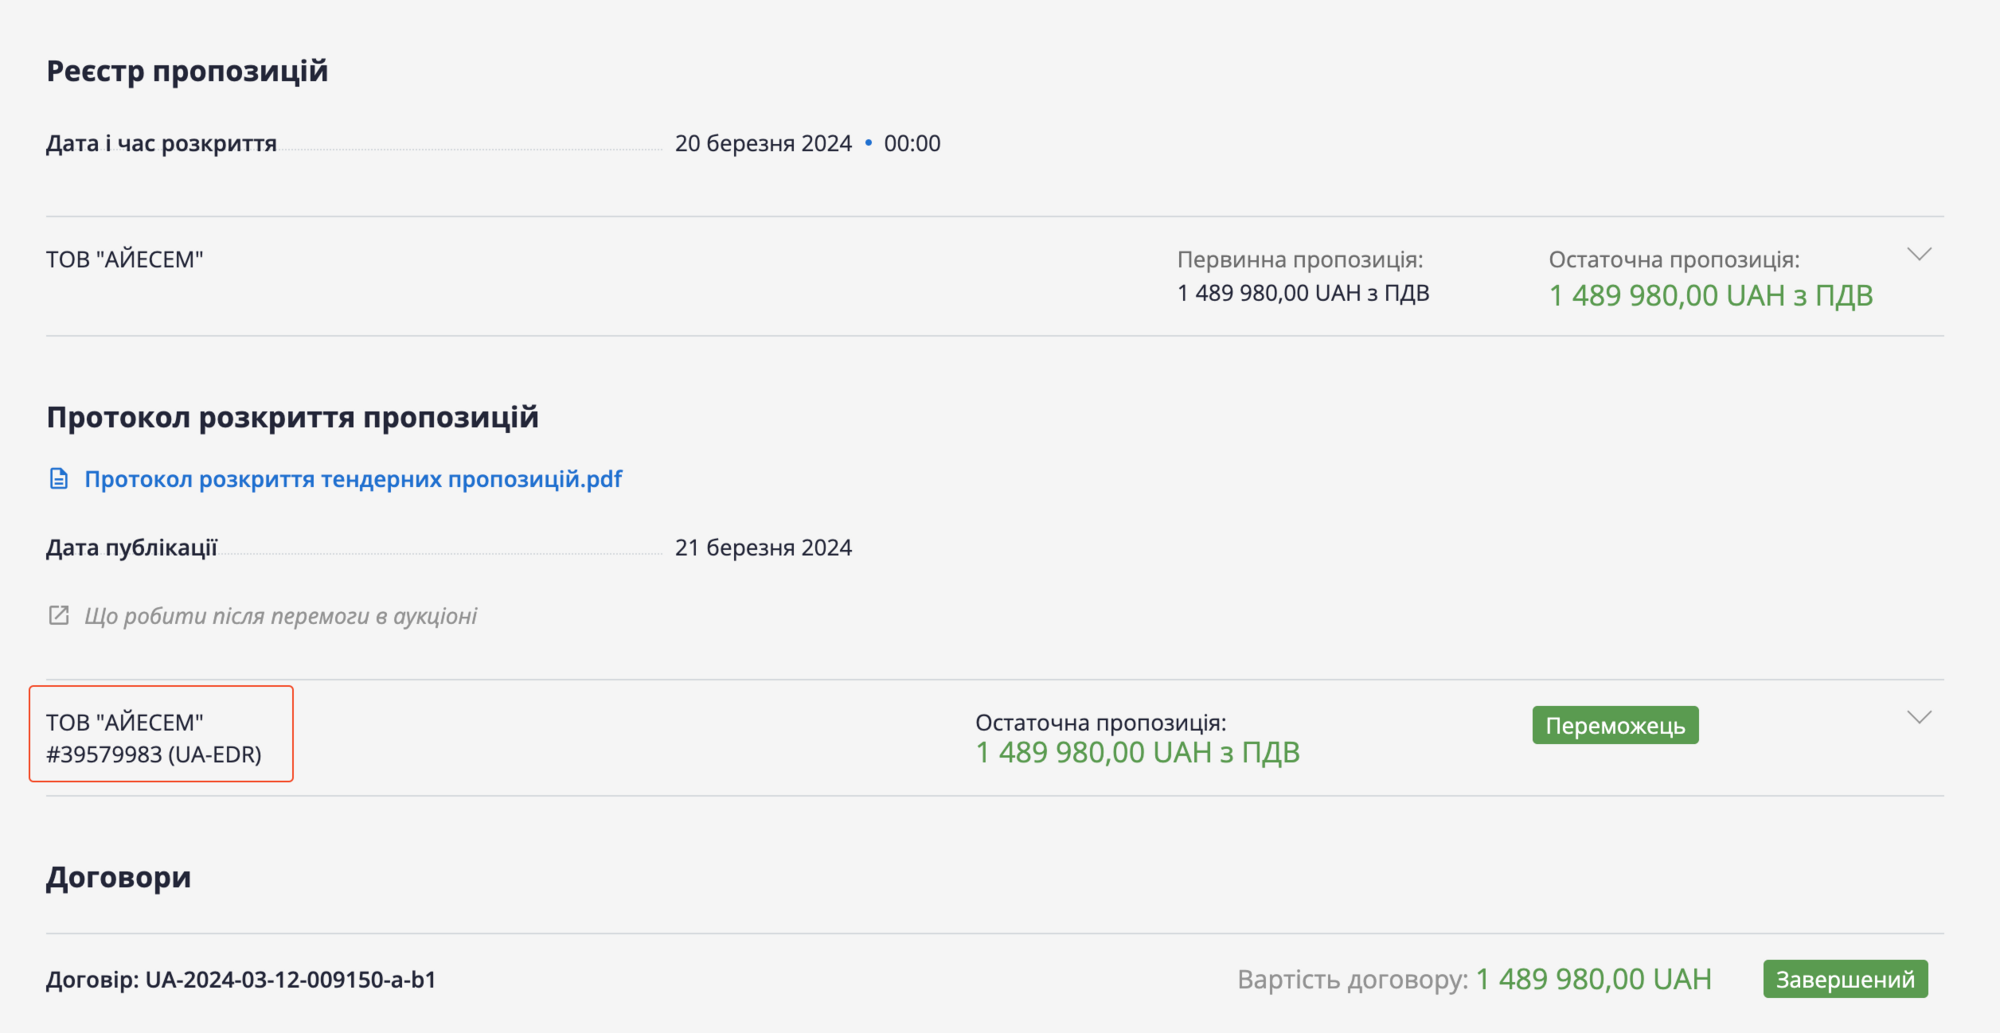Click the Протокол розкриття пропозицій heading

click(x=292, y=417)
